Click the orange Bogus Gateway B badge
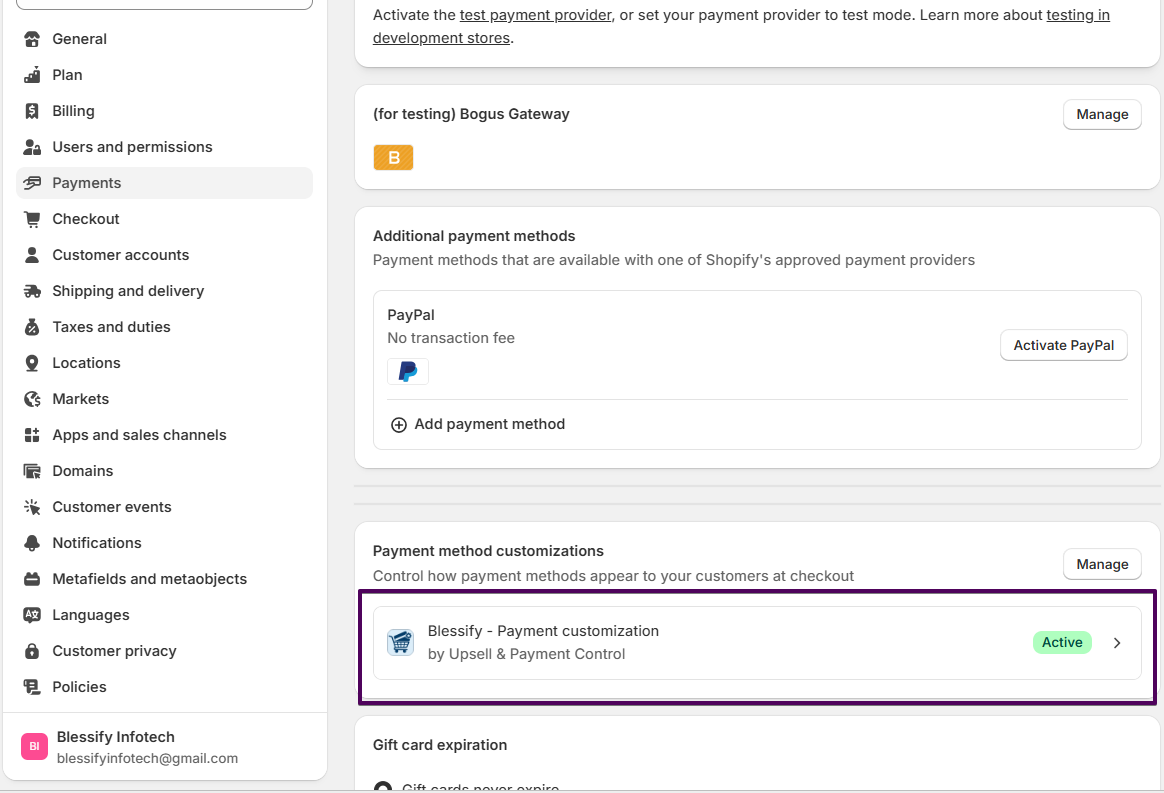 (393, 158)
